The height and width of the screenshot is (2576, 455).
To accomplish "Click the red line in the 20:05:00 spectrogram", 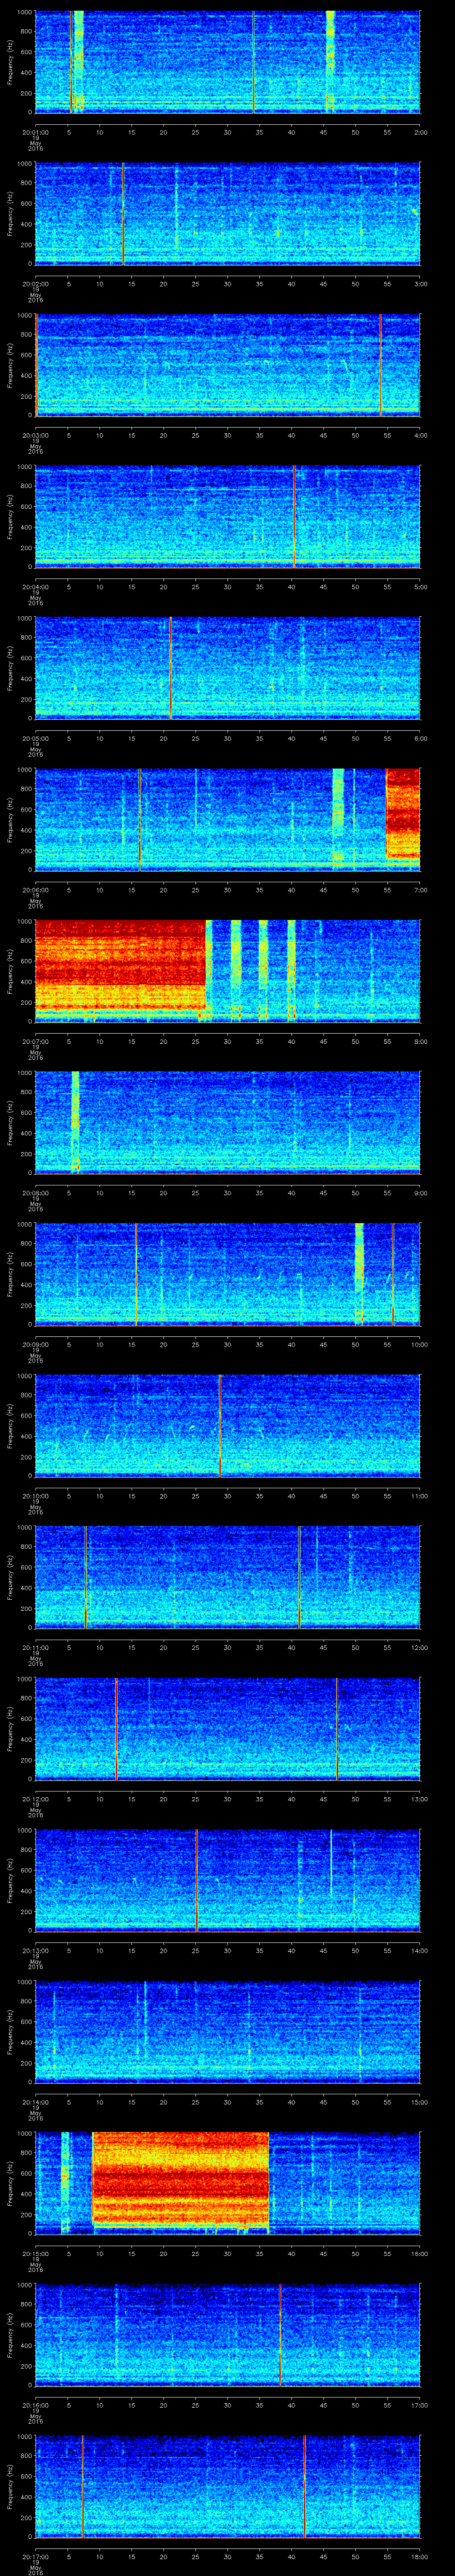I will point(171,668).
